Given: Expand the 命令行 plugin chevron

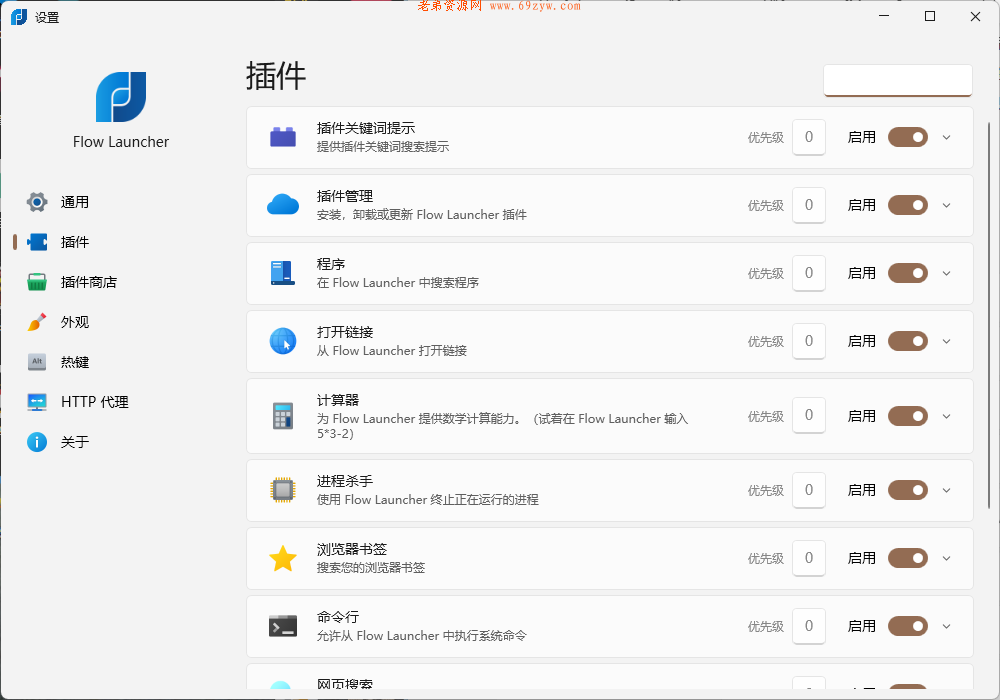Looking at the screenshot, I should [x=946, y=627].
